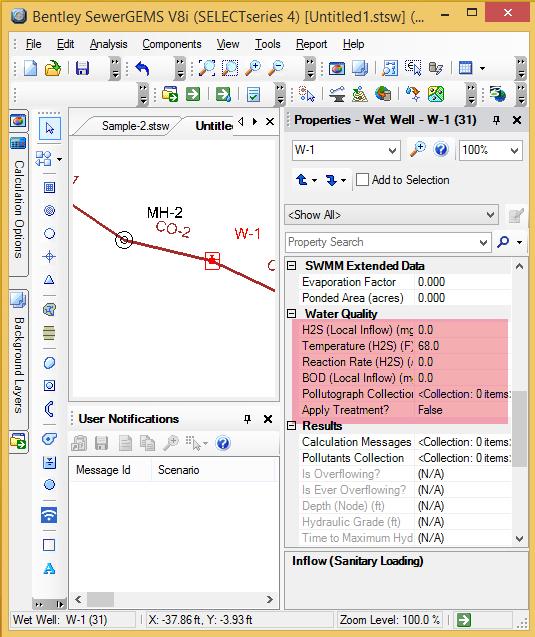Collapse the Results section
The image size is (535, 637).
(291, 426)
